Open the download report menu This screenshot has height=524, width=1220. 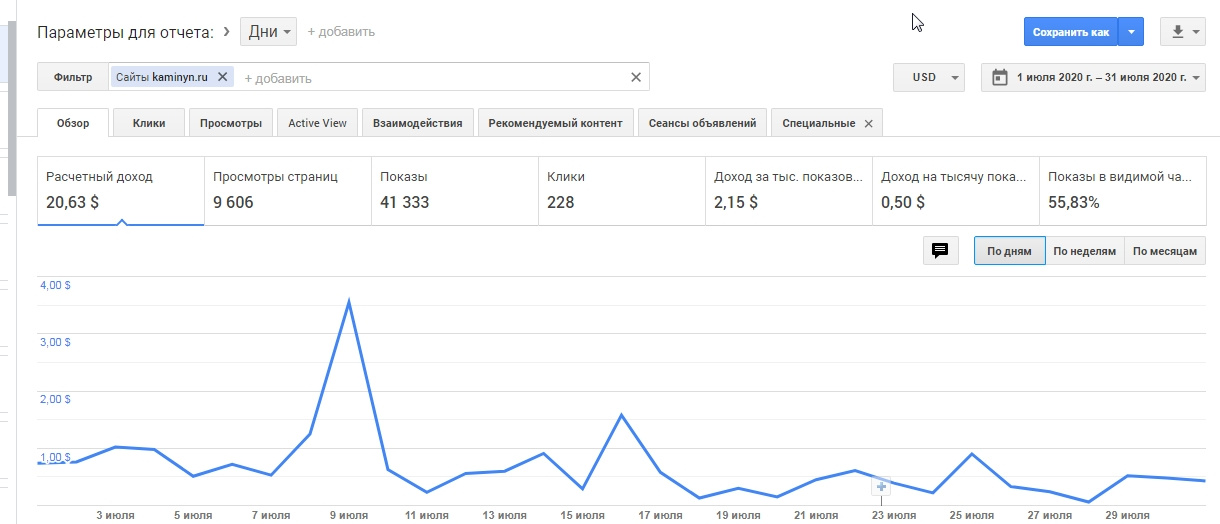(x=1184, y=32)
